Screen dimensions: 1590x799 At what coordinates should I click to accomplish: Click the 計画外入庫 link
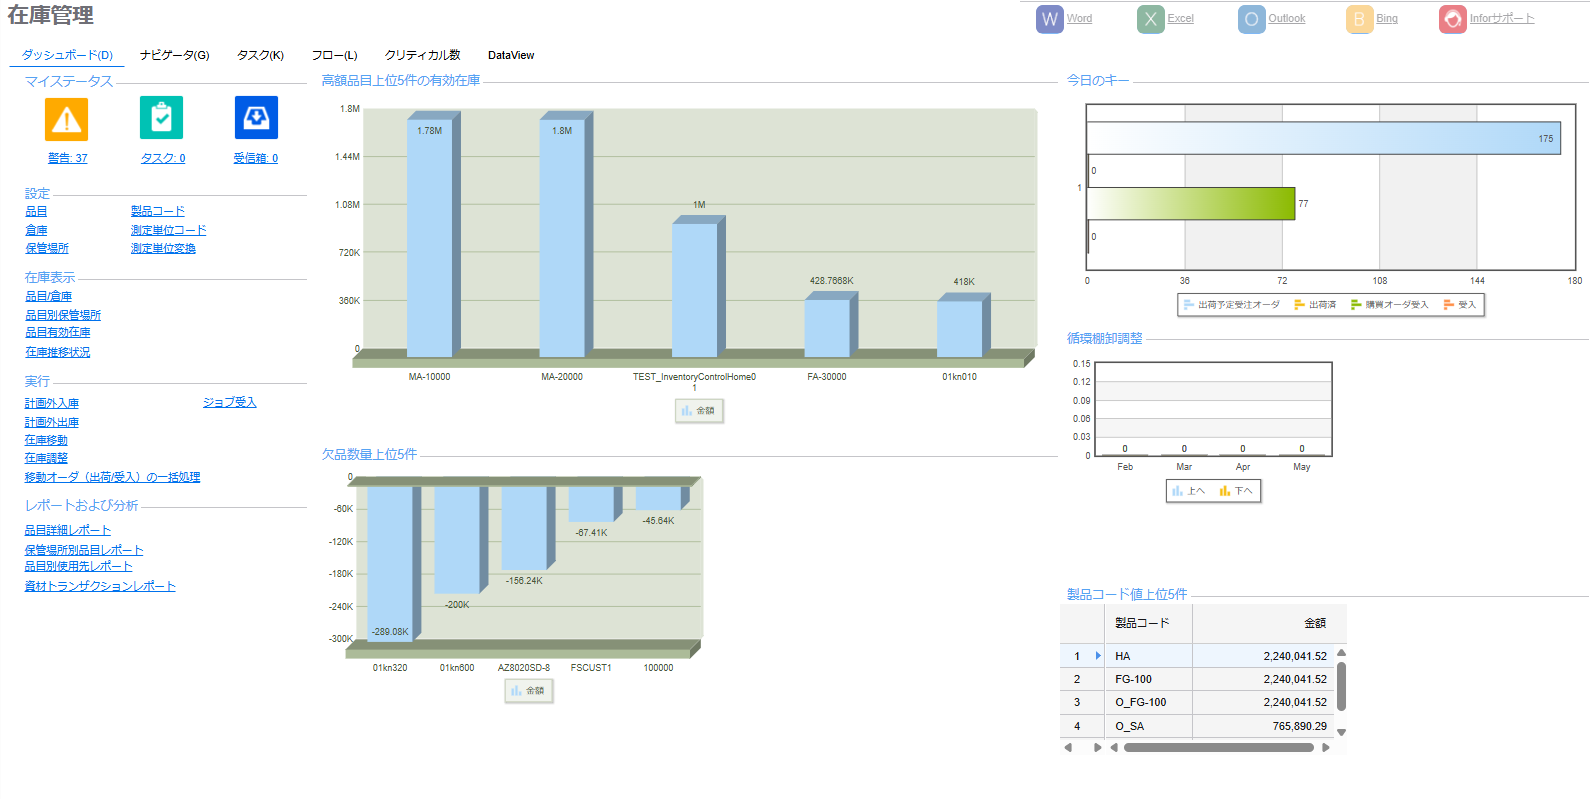(52, 403)
